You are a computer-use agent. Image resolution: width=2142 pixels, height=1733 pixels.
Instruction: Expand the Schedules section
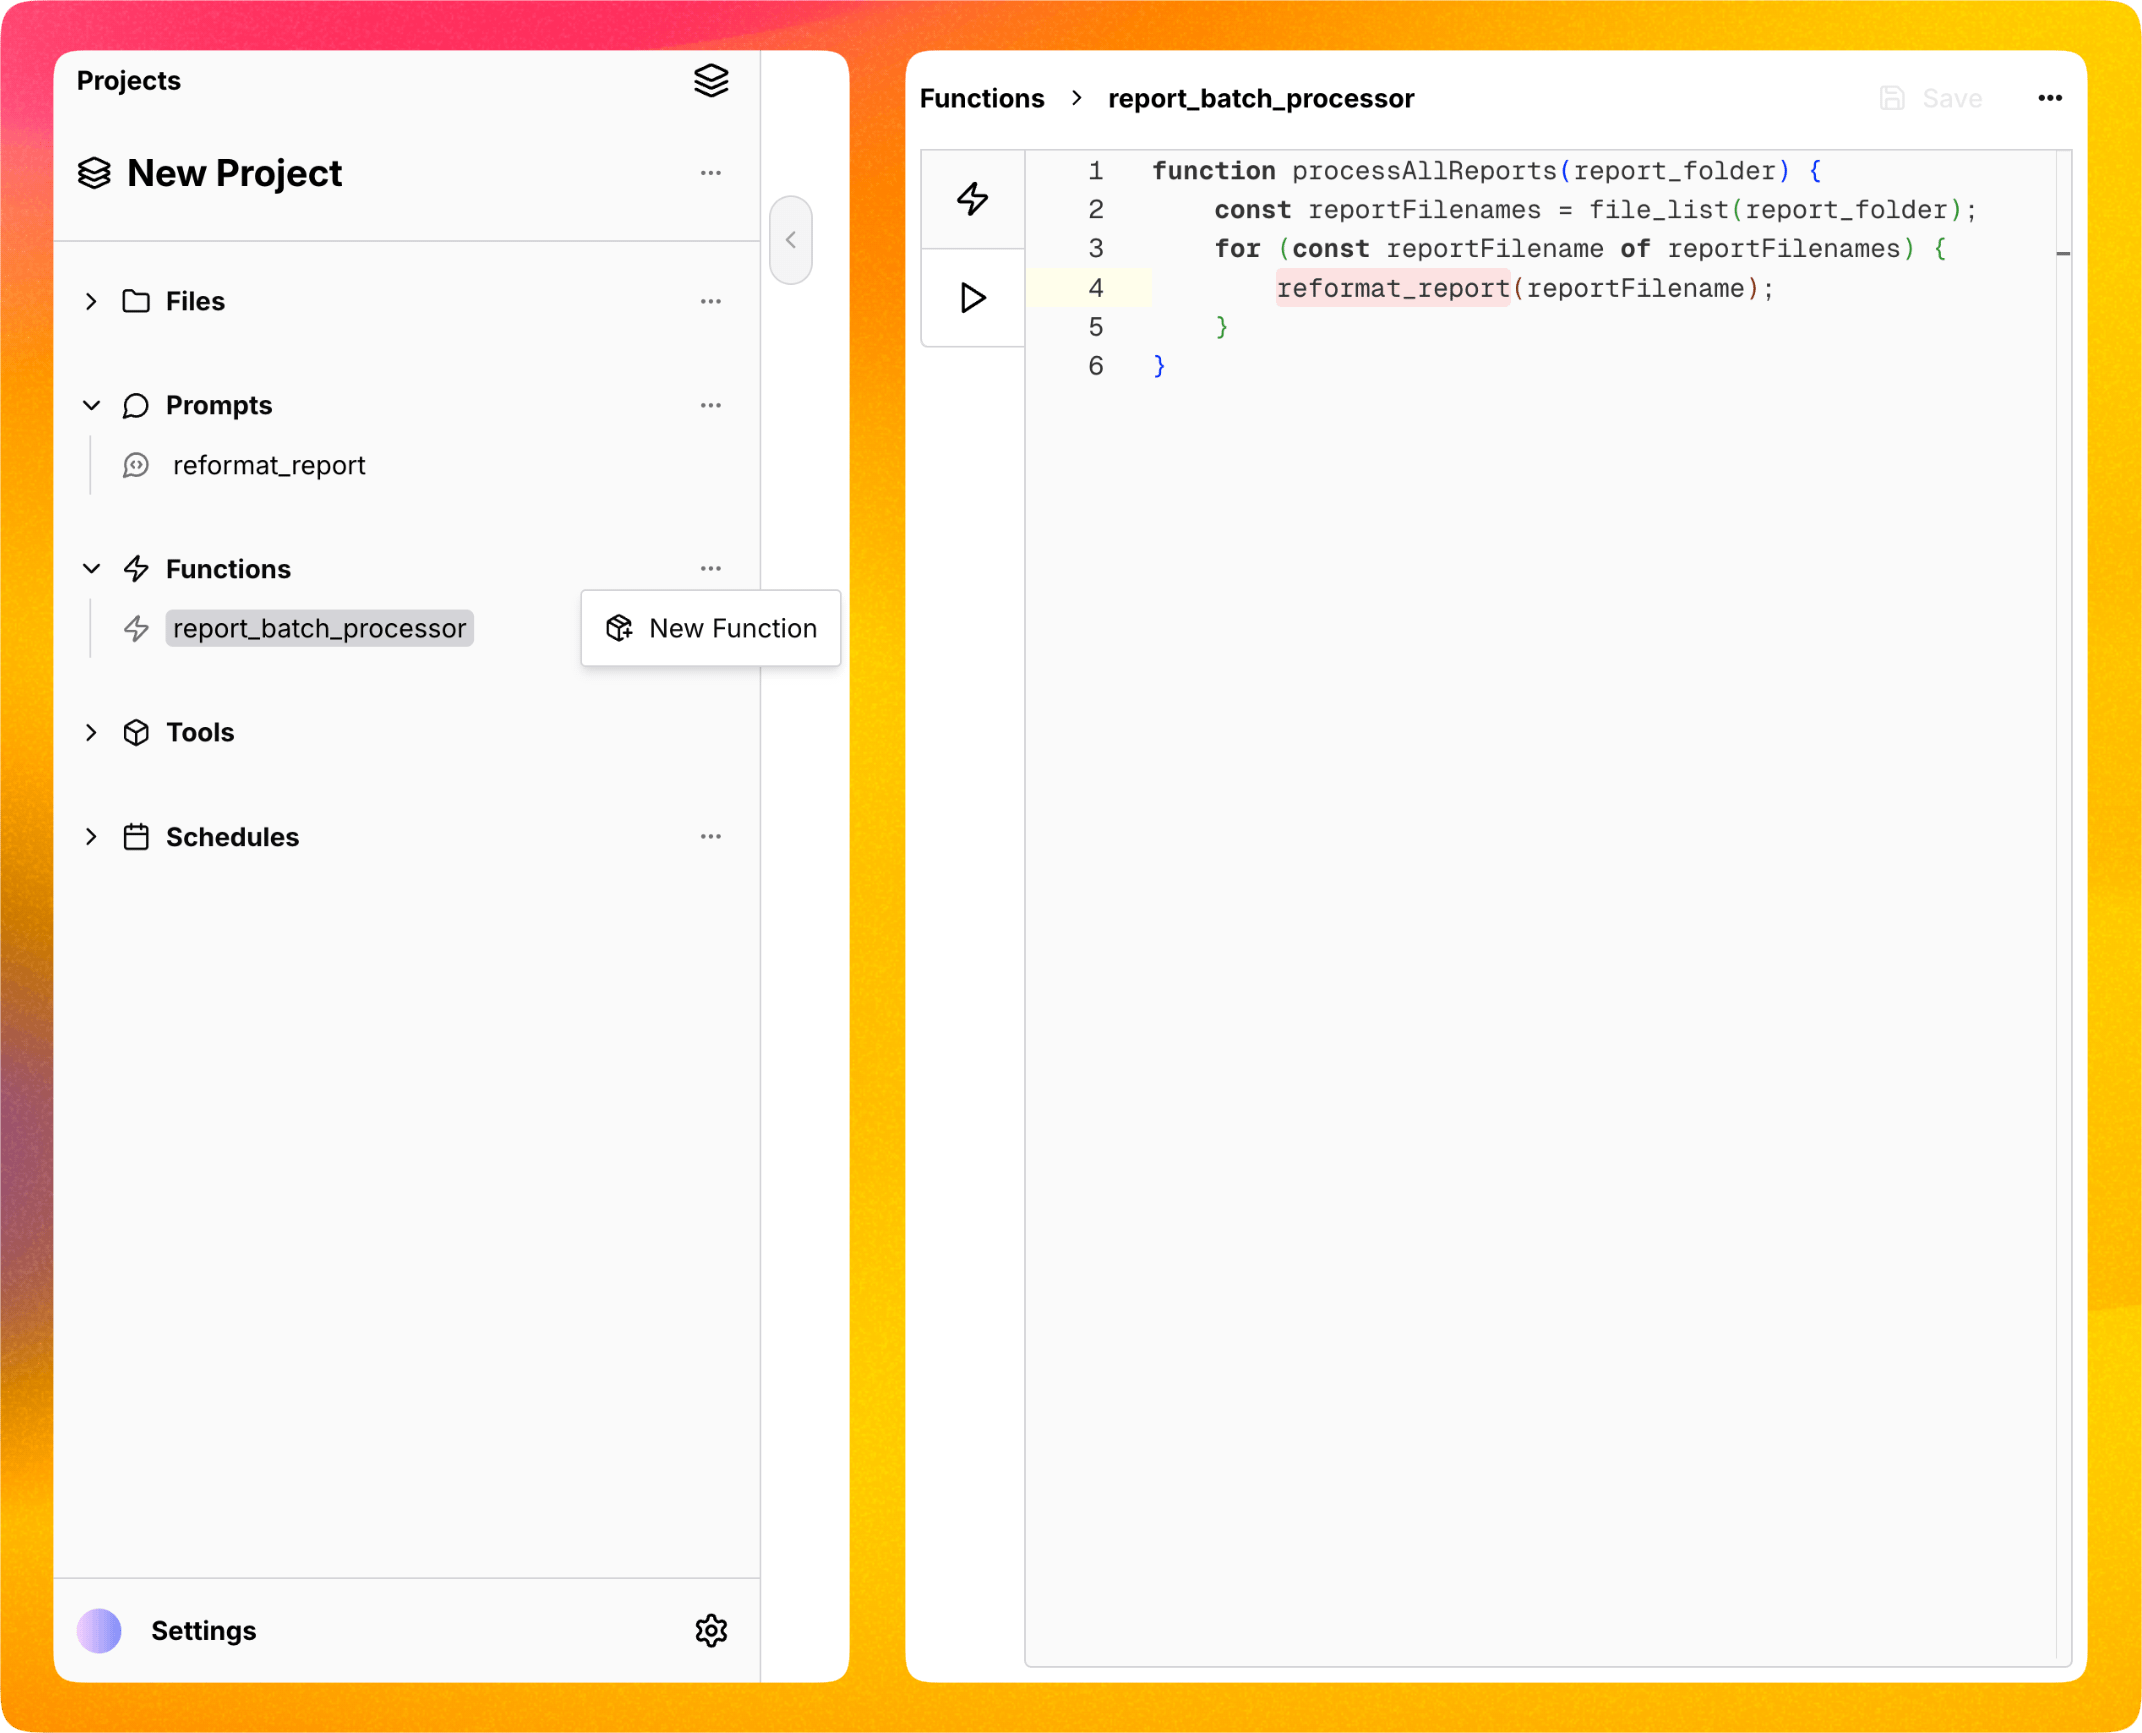[91, 836]
